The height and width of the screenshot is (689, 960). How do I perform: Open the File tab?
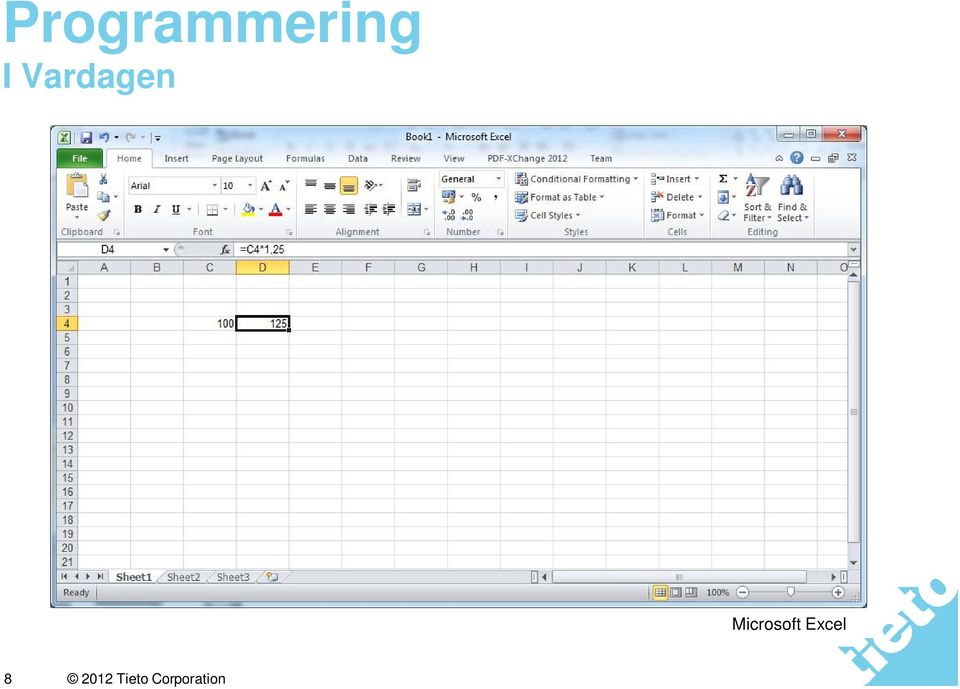click(x=80, y=158)
